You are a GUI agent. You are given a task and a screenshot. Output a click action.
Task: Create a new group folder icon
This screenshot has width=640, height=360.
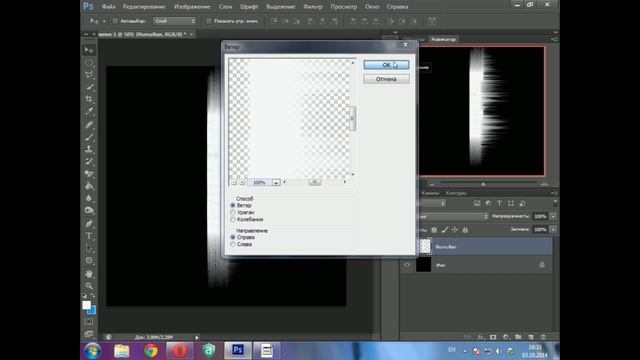518,337
